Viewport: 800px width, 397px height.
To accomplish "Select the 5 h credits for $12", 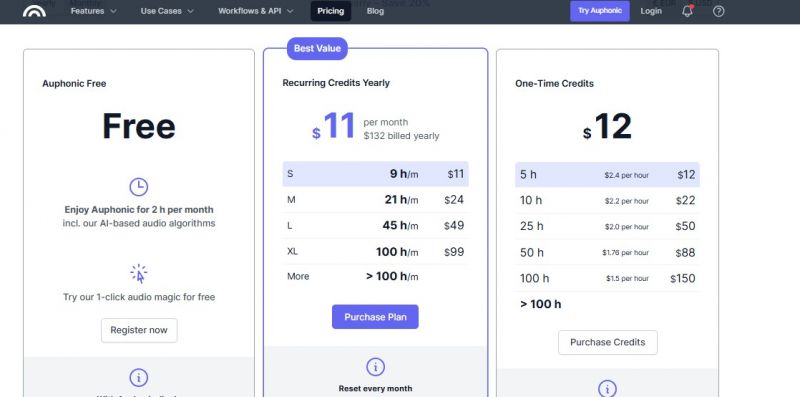I will [x=608, y=175].
